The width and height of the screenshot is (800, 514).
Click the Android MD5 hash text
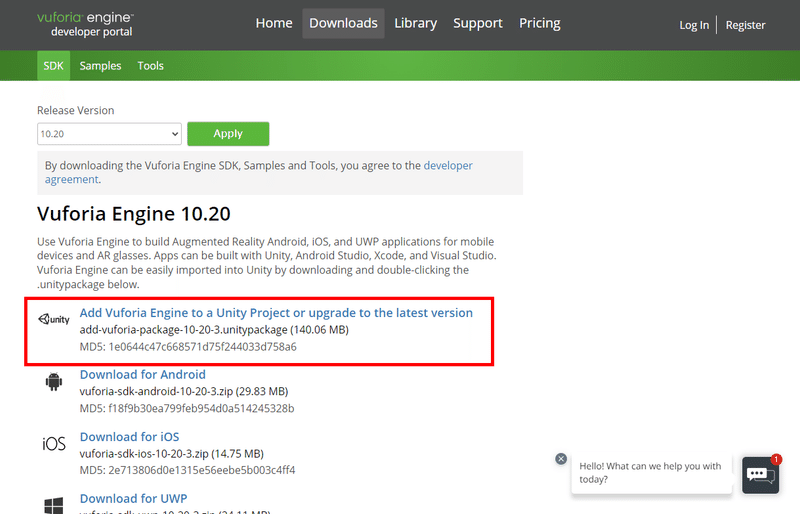[187, 408]
